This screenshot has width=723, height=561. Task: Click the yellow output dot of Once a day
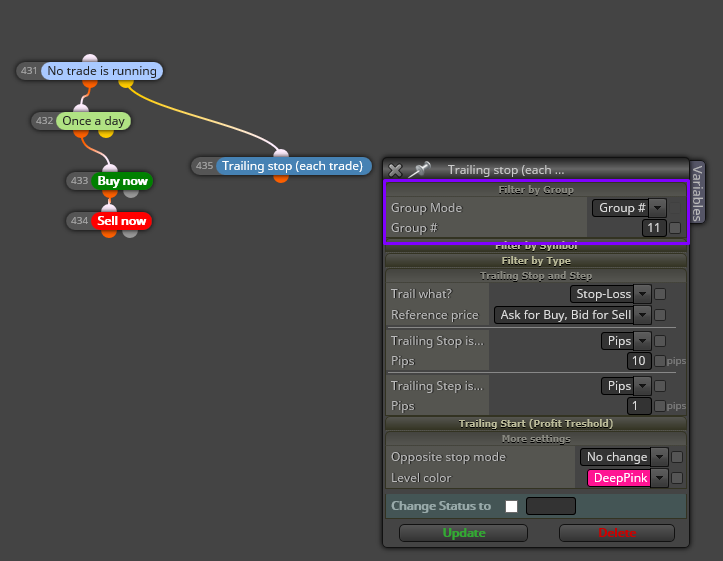point(106,134)
